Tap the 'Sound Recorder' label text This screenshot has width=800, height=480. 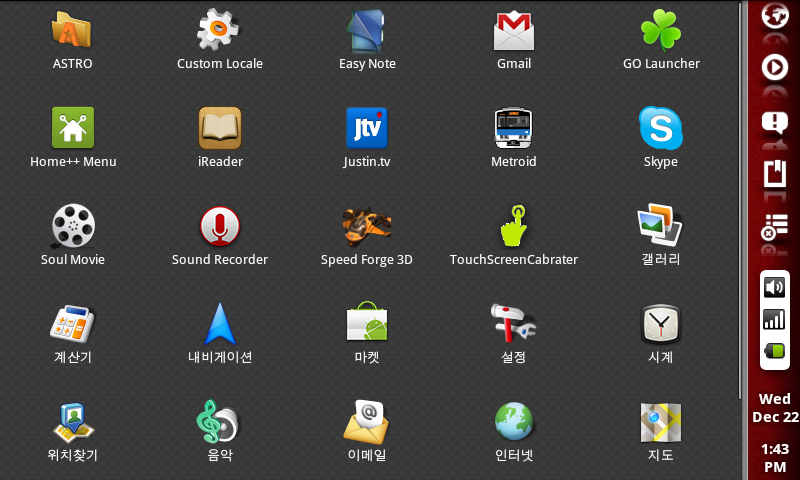click(x=220, y=260)
